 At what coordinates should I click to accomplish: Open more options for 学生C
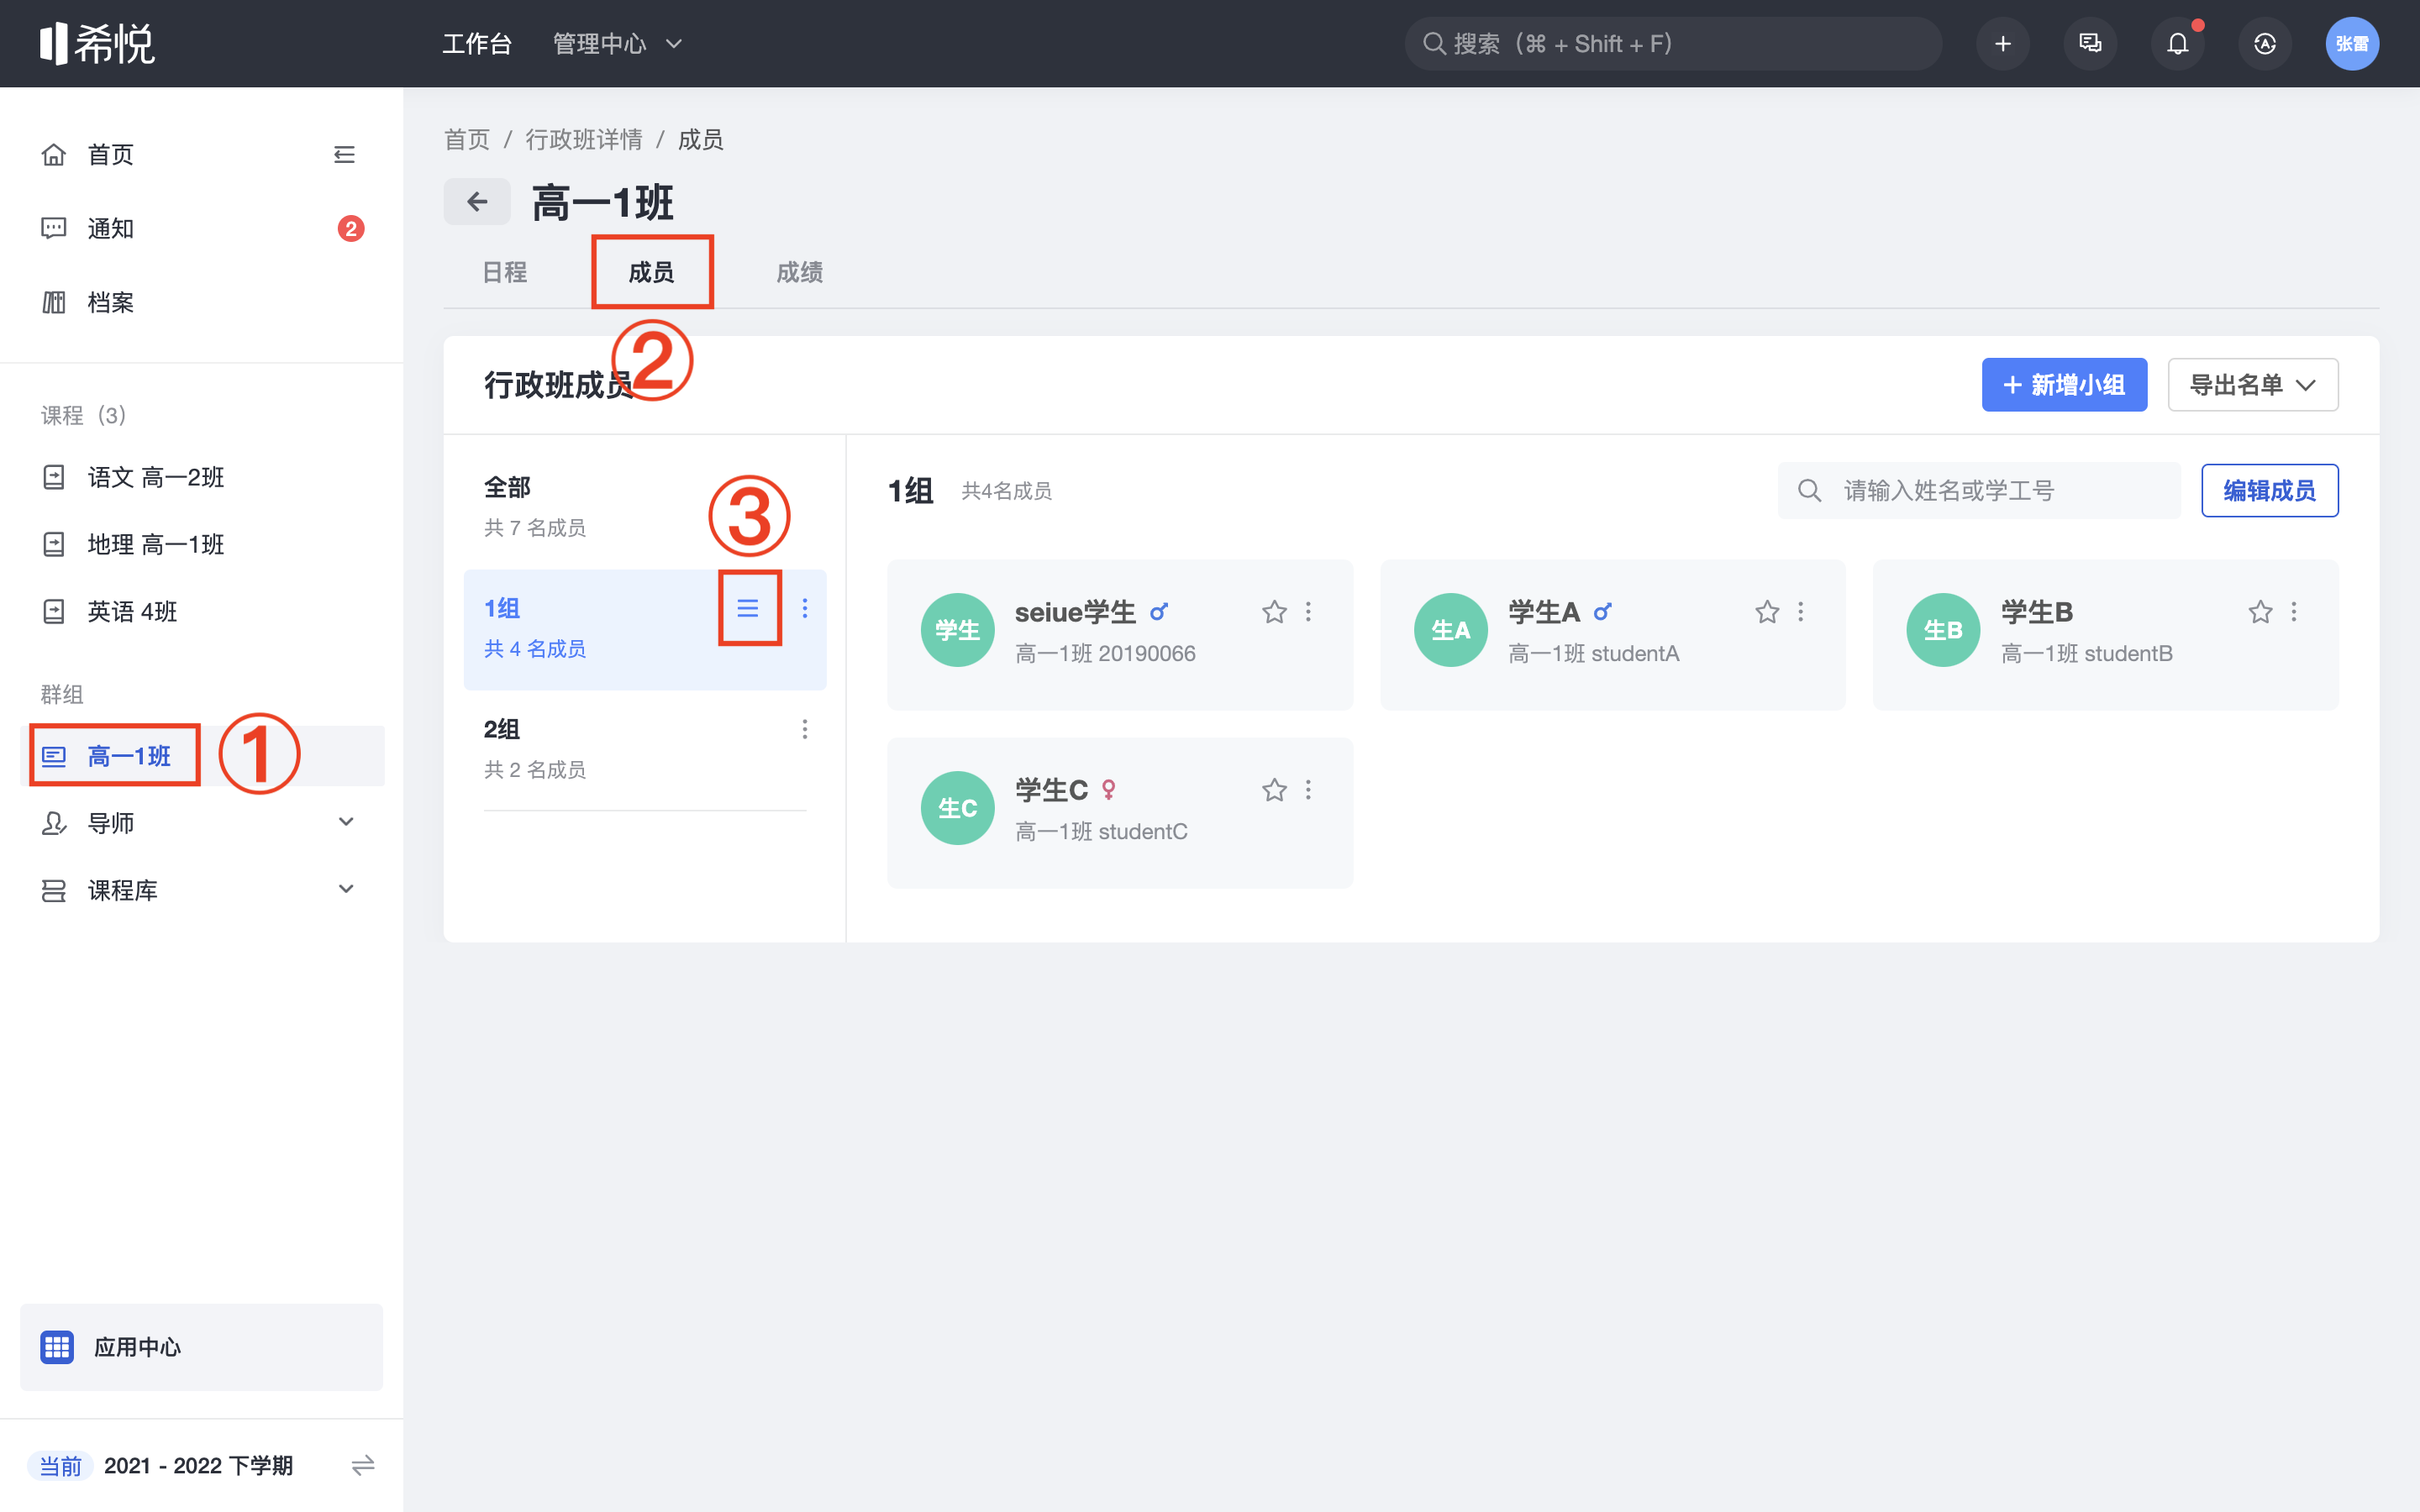click(1308, 790)
